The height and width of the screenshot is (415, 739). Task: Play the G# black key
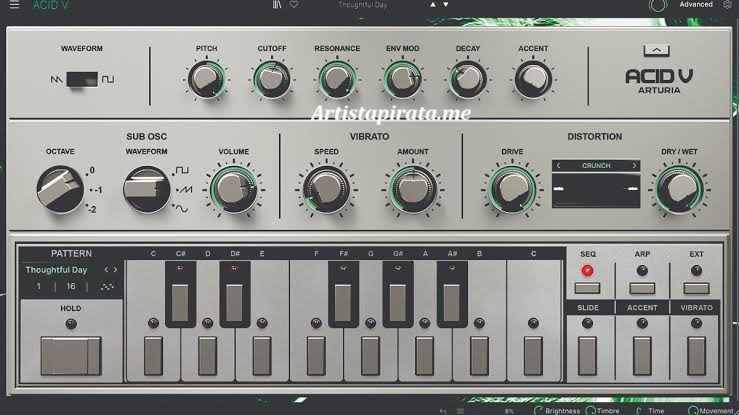397,302
